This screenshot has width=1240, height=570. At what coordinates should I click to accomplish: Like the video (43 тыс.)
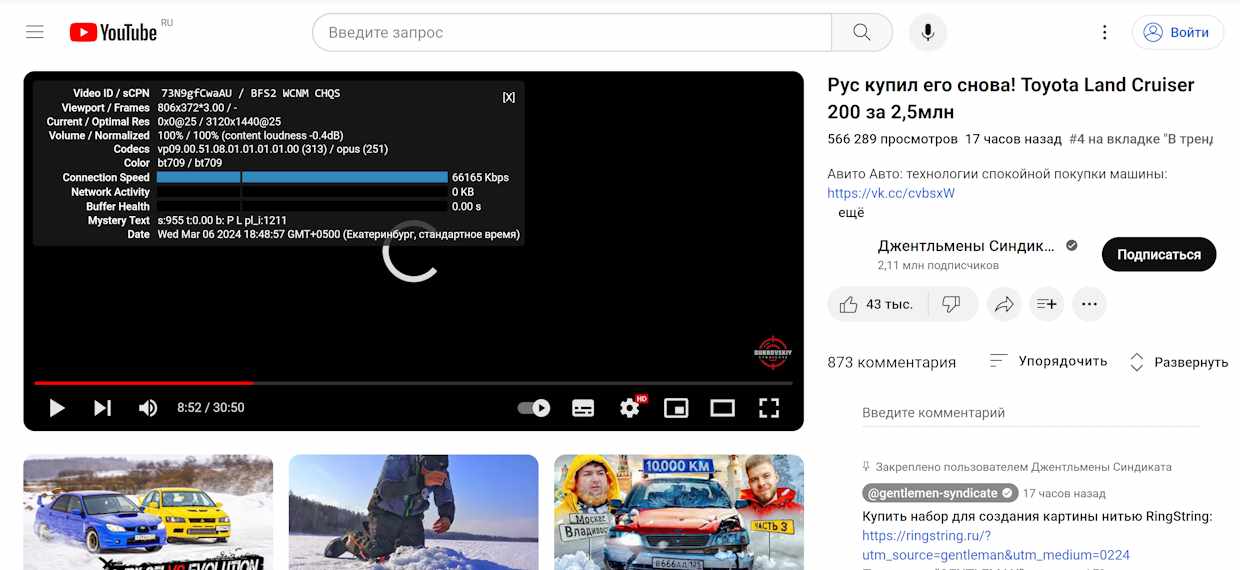point(877,304)
